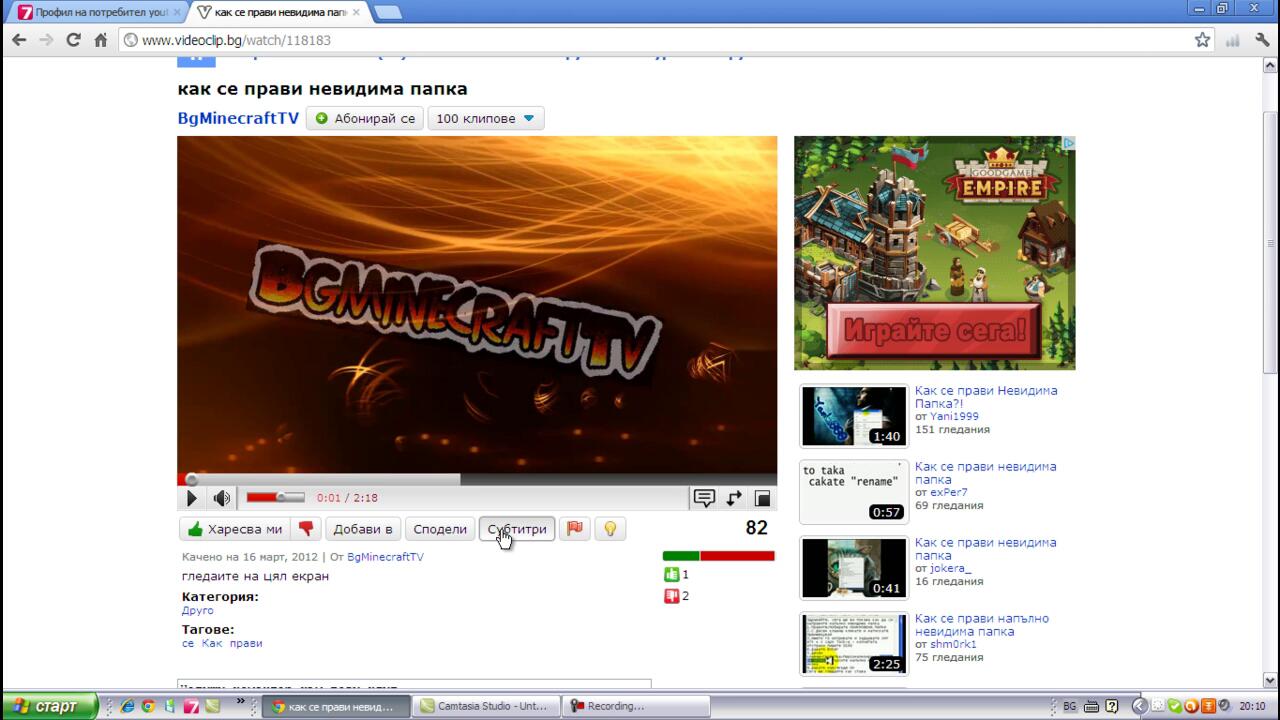Go to the browser home page icon

[100, 40]
